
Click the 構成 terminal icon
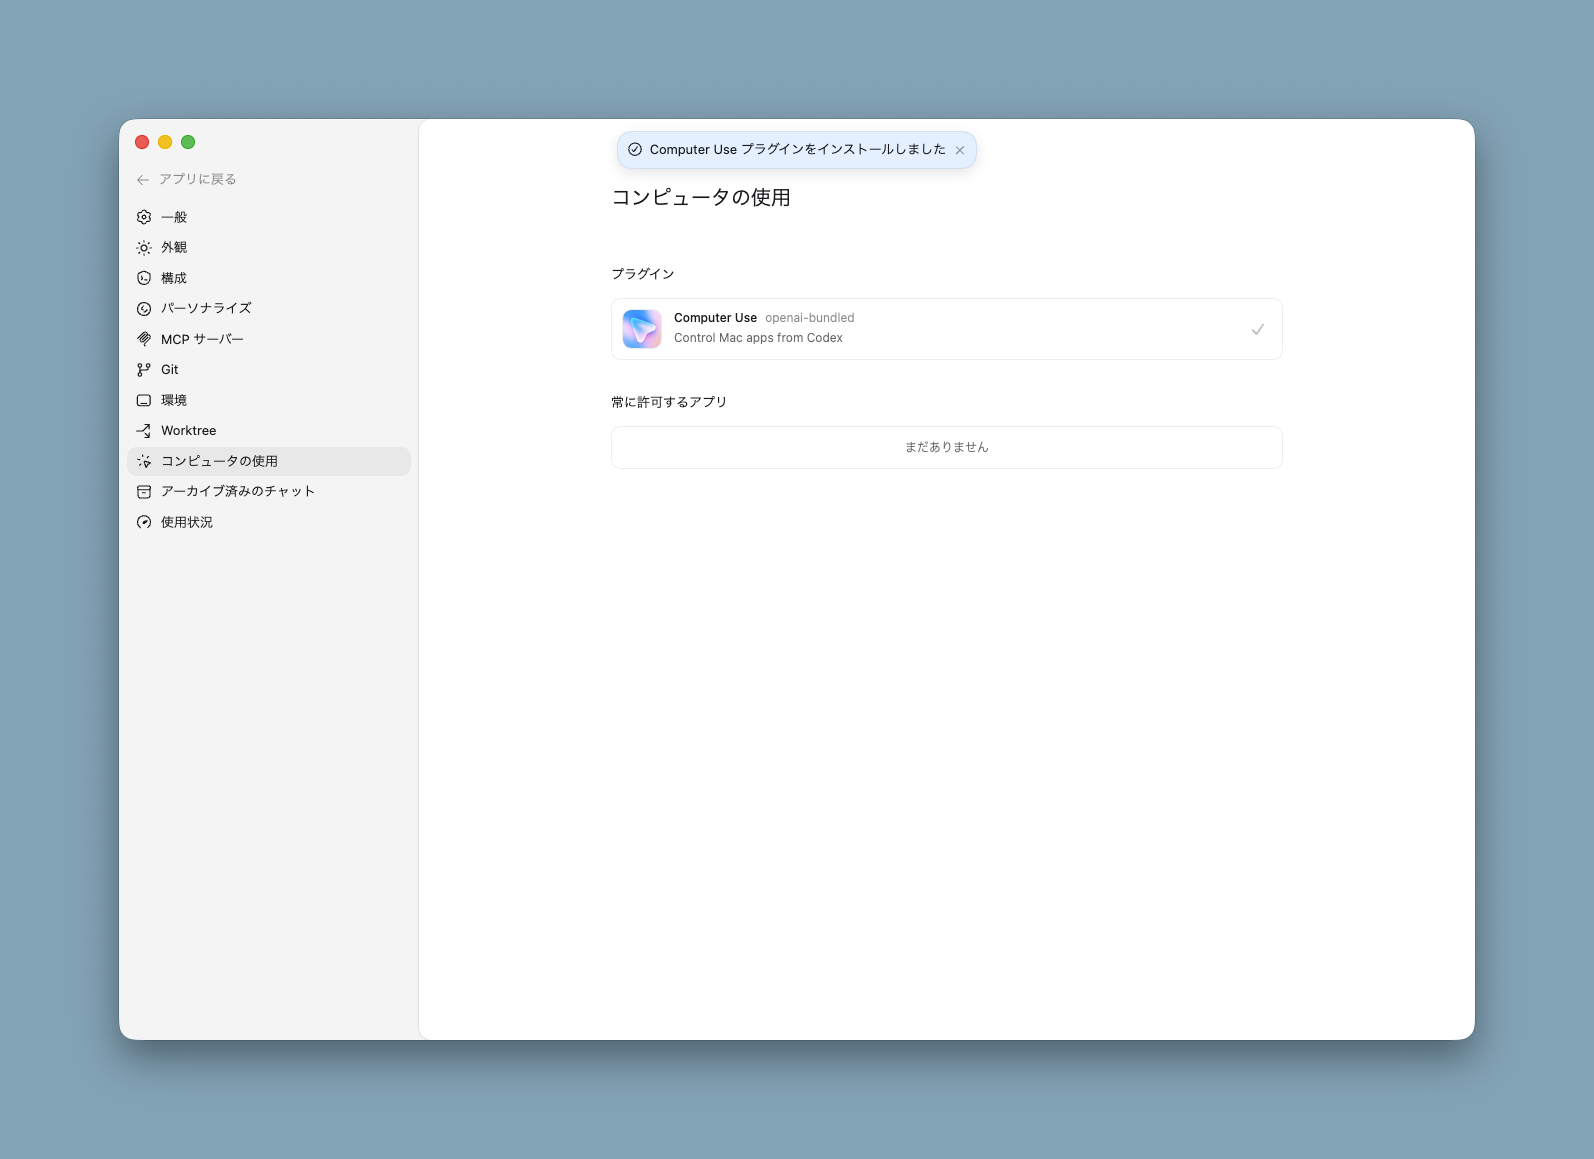(x=144, y=278)
